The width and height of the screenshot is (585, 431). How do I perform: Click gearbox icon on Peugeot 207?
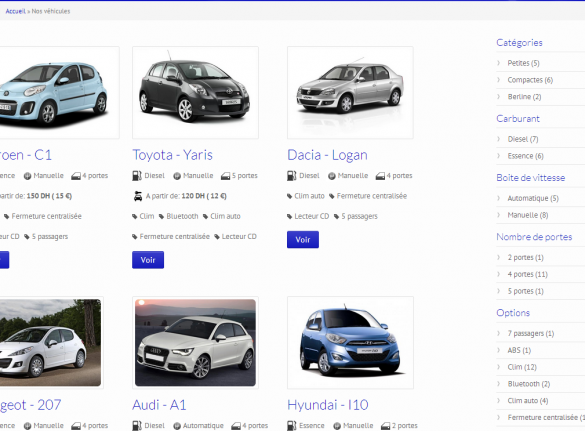27,426
